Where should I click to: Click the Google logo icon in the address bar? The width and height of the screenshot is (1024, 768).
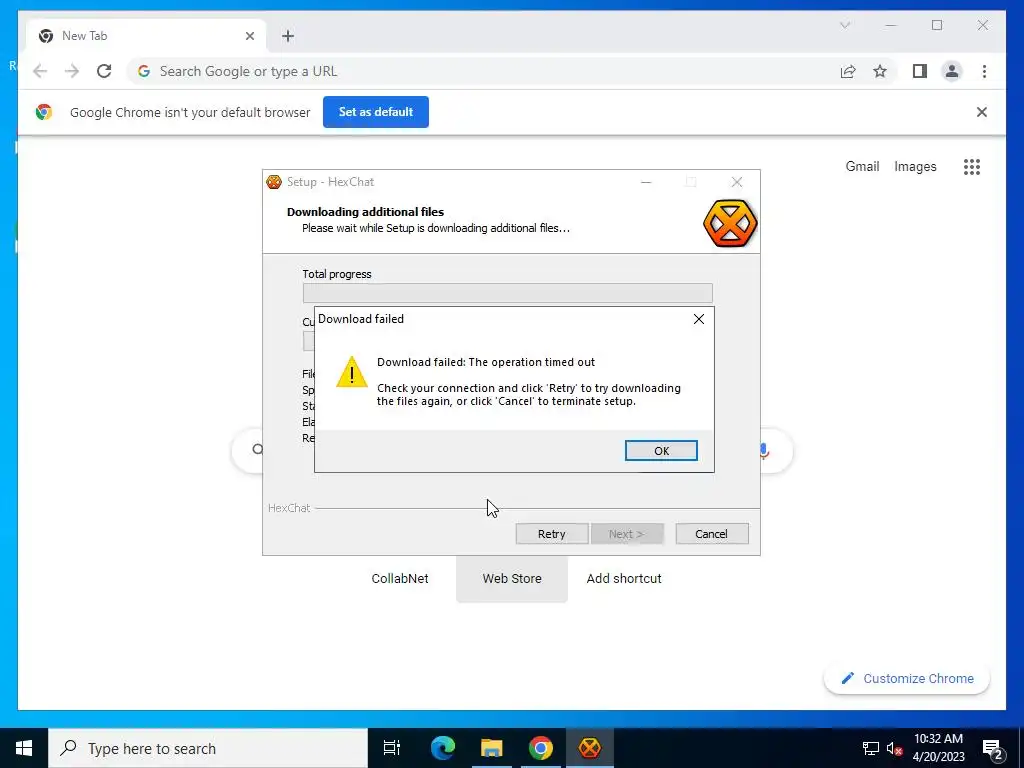click(144, 71)
